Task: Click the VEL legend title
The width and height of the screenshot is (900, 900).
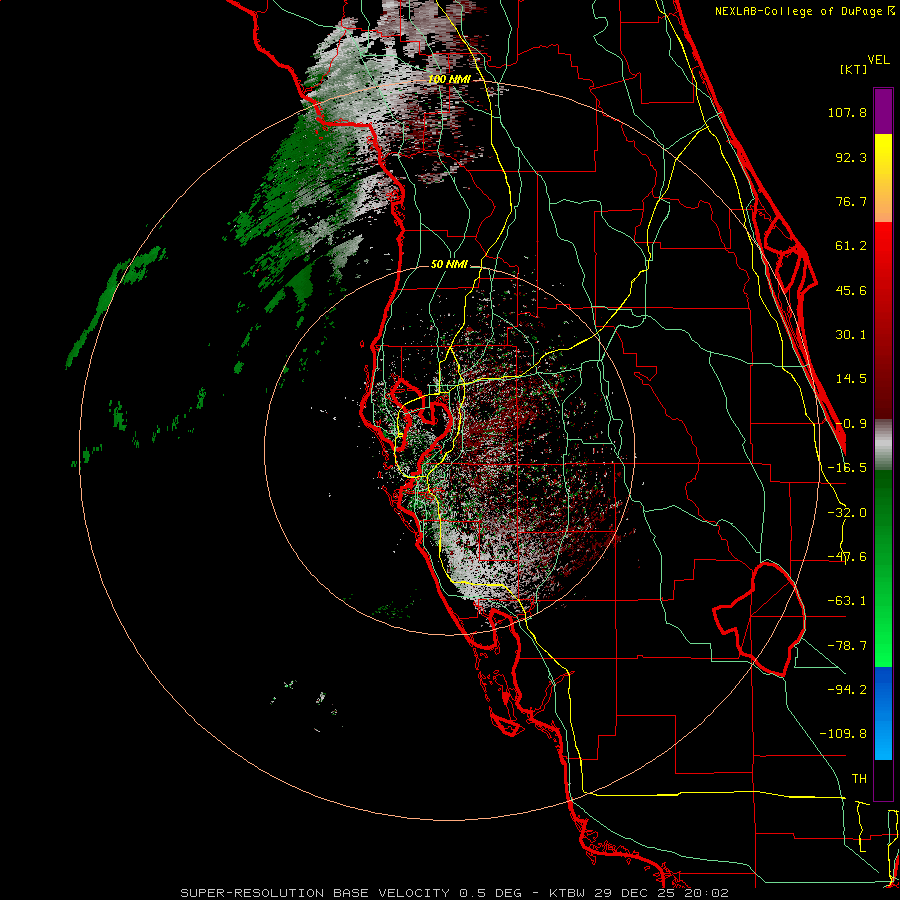Action: coord(878,60)
